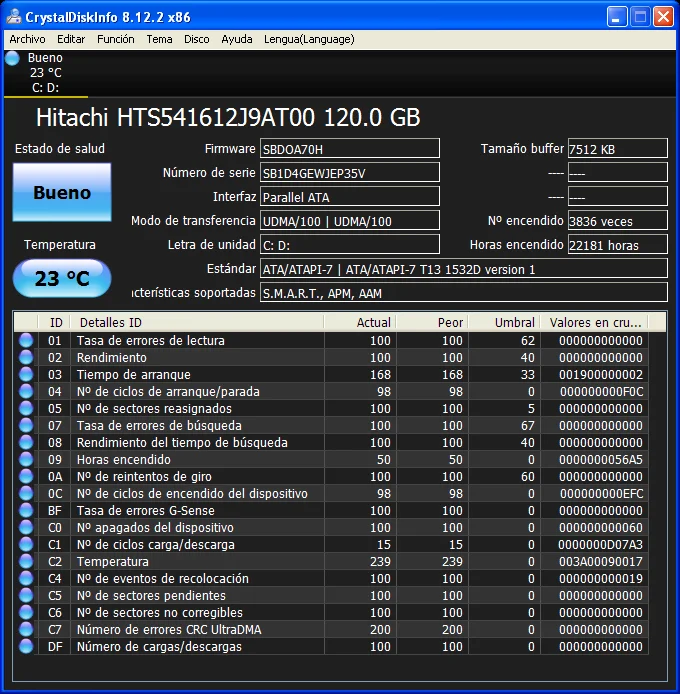The width and height of the screenshot is (680, 694).
Task: Open the Función menu
Action: tap(116, 39)
